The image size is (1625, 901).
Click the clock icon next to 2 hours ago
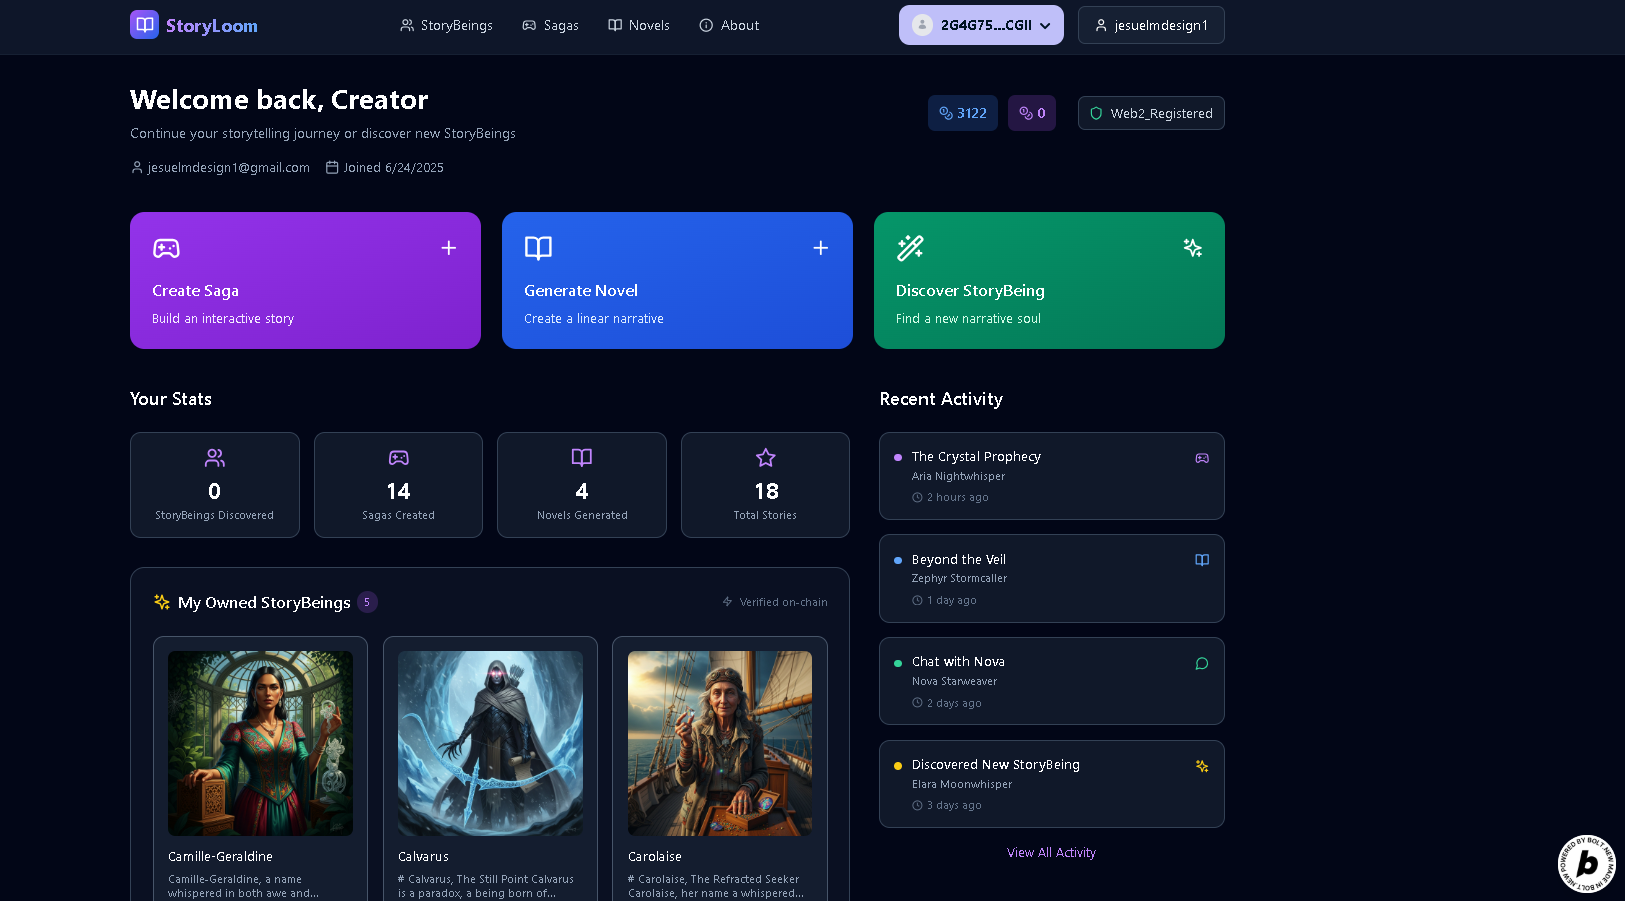click(917, 497)
